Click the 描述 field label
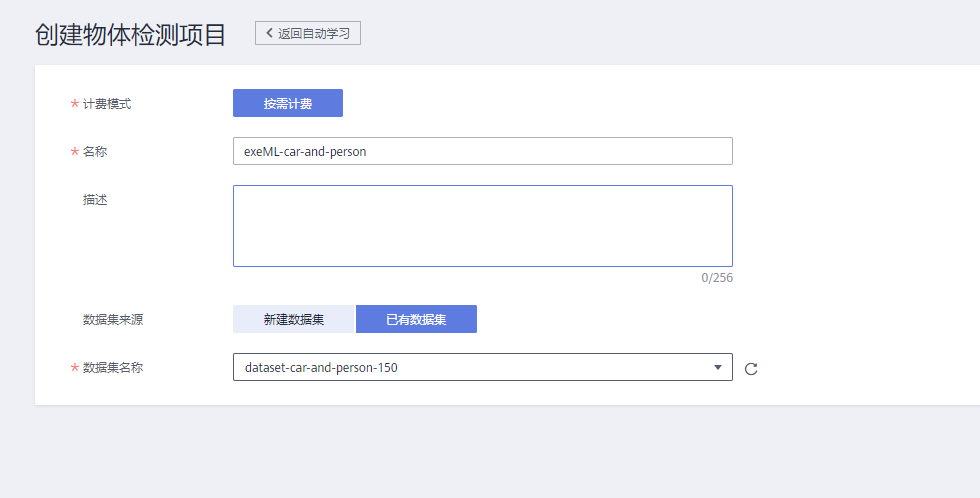The width and height of the screenshot is (980, 498). coord(95,200)
